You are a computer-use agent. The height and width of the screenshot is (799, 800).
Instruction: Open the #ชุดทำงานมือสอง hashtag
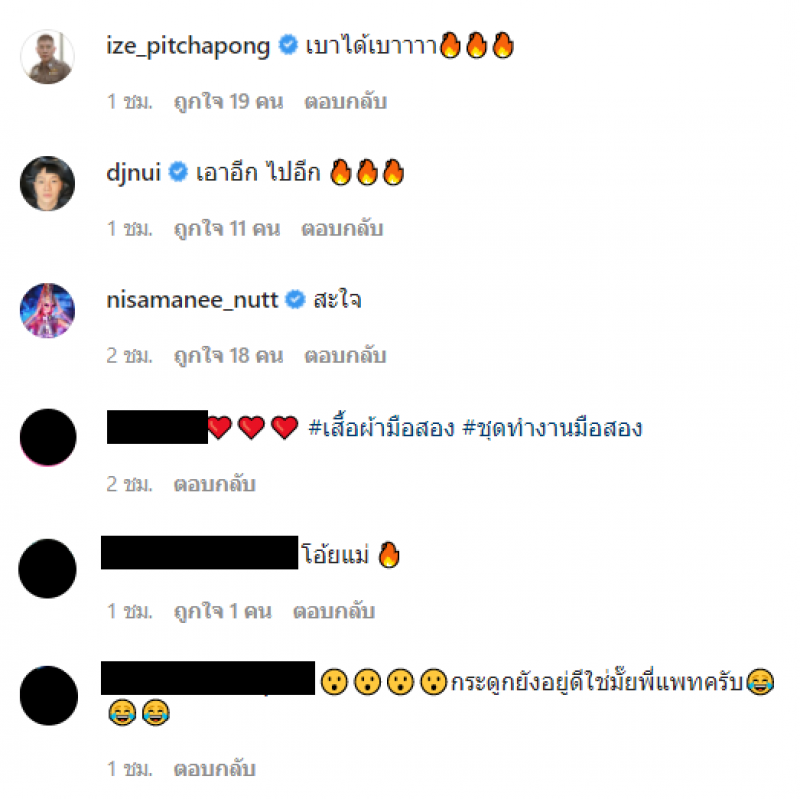552,428
